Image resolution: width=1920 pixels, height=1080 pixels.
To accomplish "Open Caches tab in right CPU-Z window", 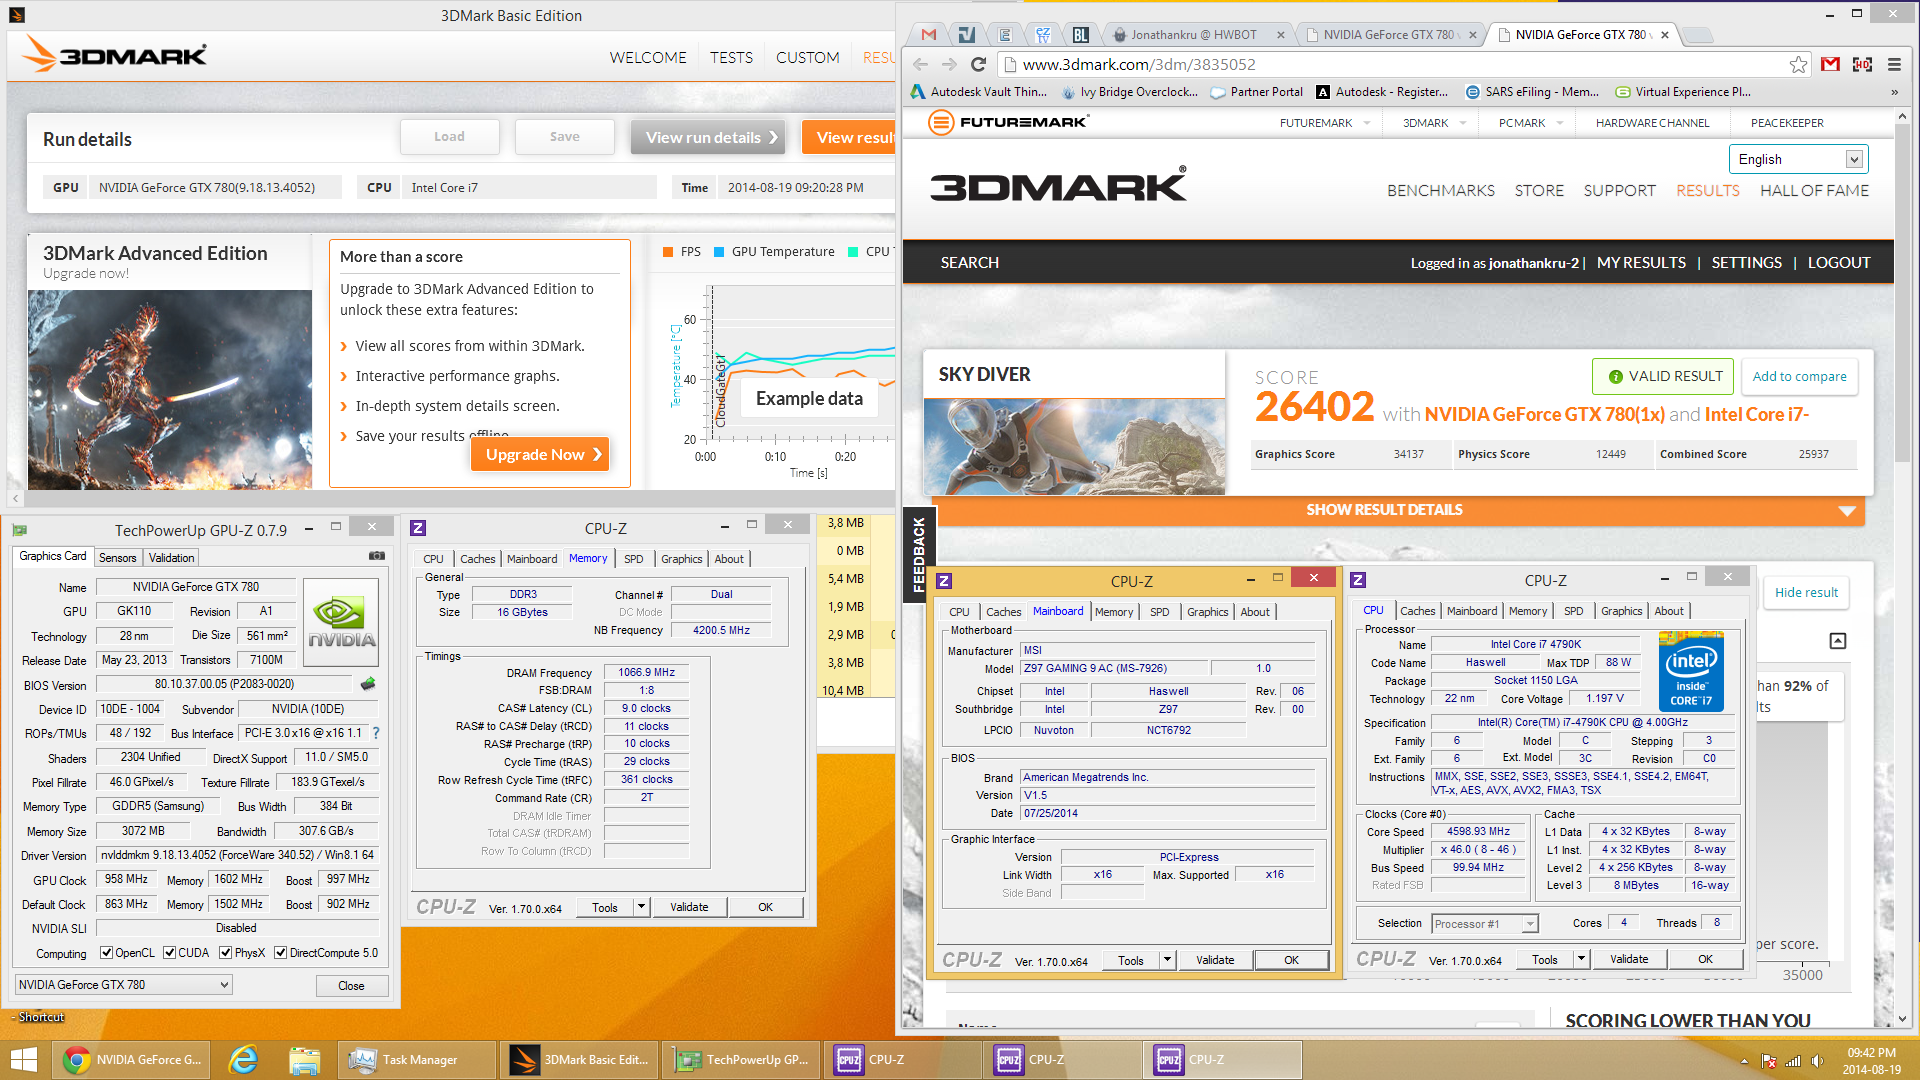I will [1417, 611].
